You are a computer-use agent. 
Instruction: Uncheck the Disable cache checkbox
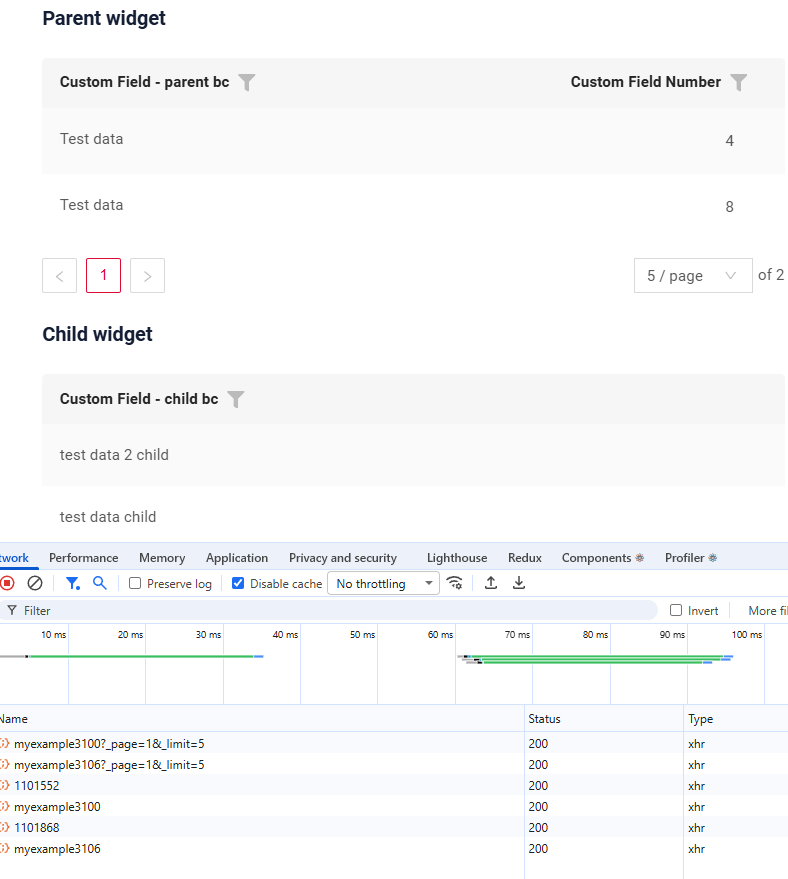pos(238,584)
